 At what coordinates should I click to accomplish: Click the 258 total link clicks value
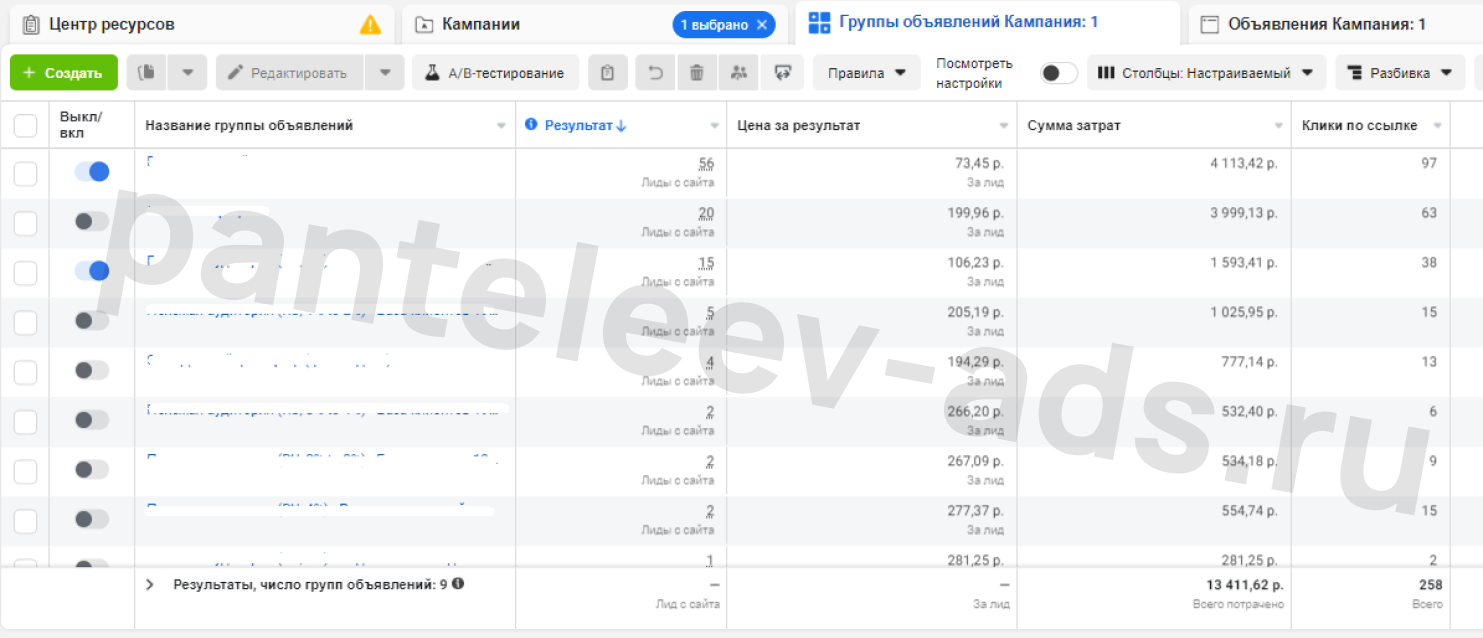1431,584
